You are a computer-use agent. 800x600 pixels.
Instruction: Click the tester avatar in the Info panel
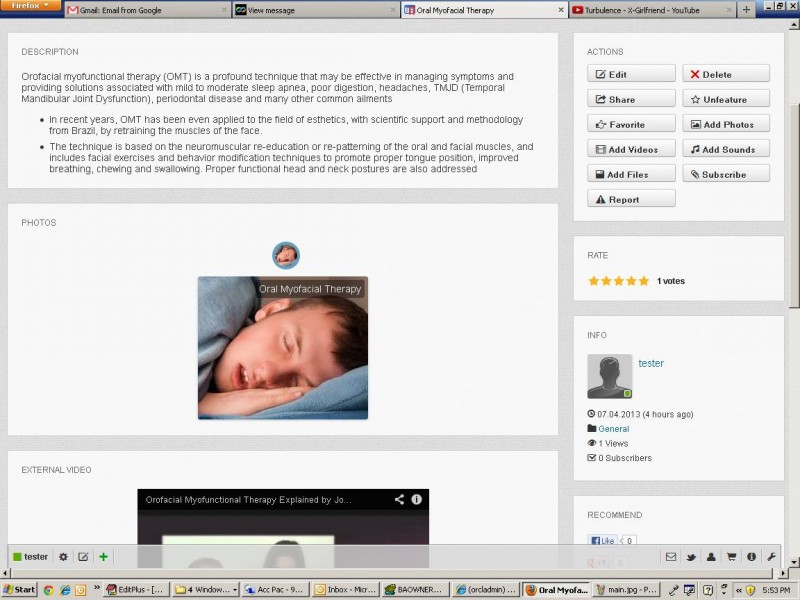[x=610, y=377]
